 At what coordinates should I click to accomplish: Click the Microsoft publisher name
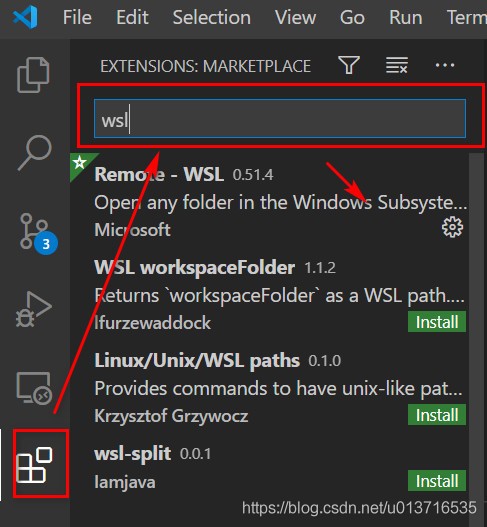coord(132,230)
